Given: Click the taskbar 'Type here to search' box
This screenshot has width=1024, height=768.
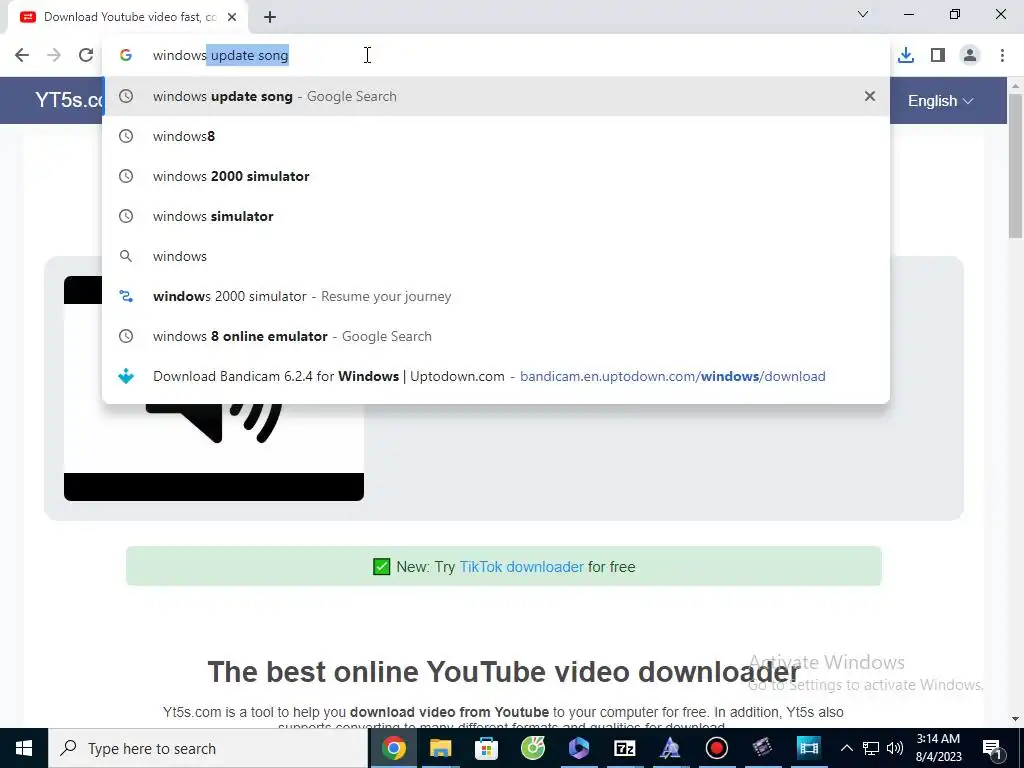Looking at the screenshot, I should click(x=208, y=748).
